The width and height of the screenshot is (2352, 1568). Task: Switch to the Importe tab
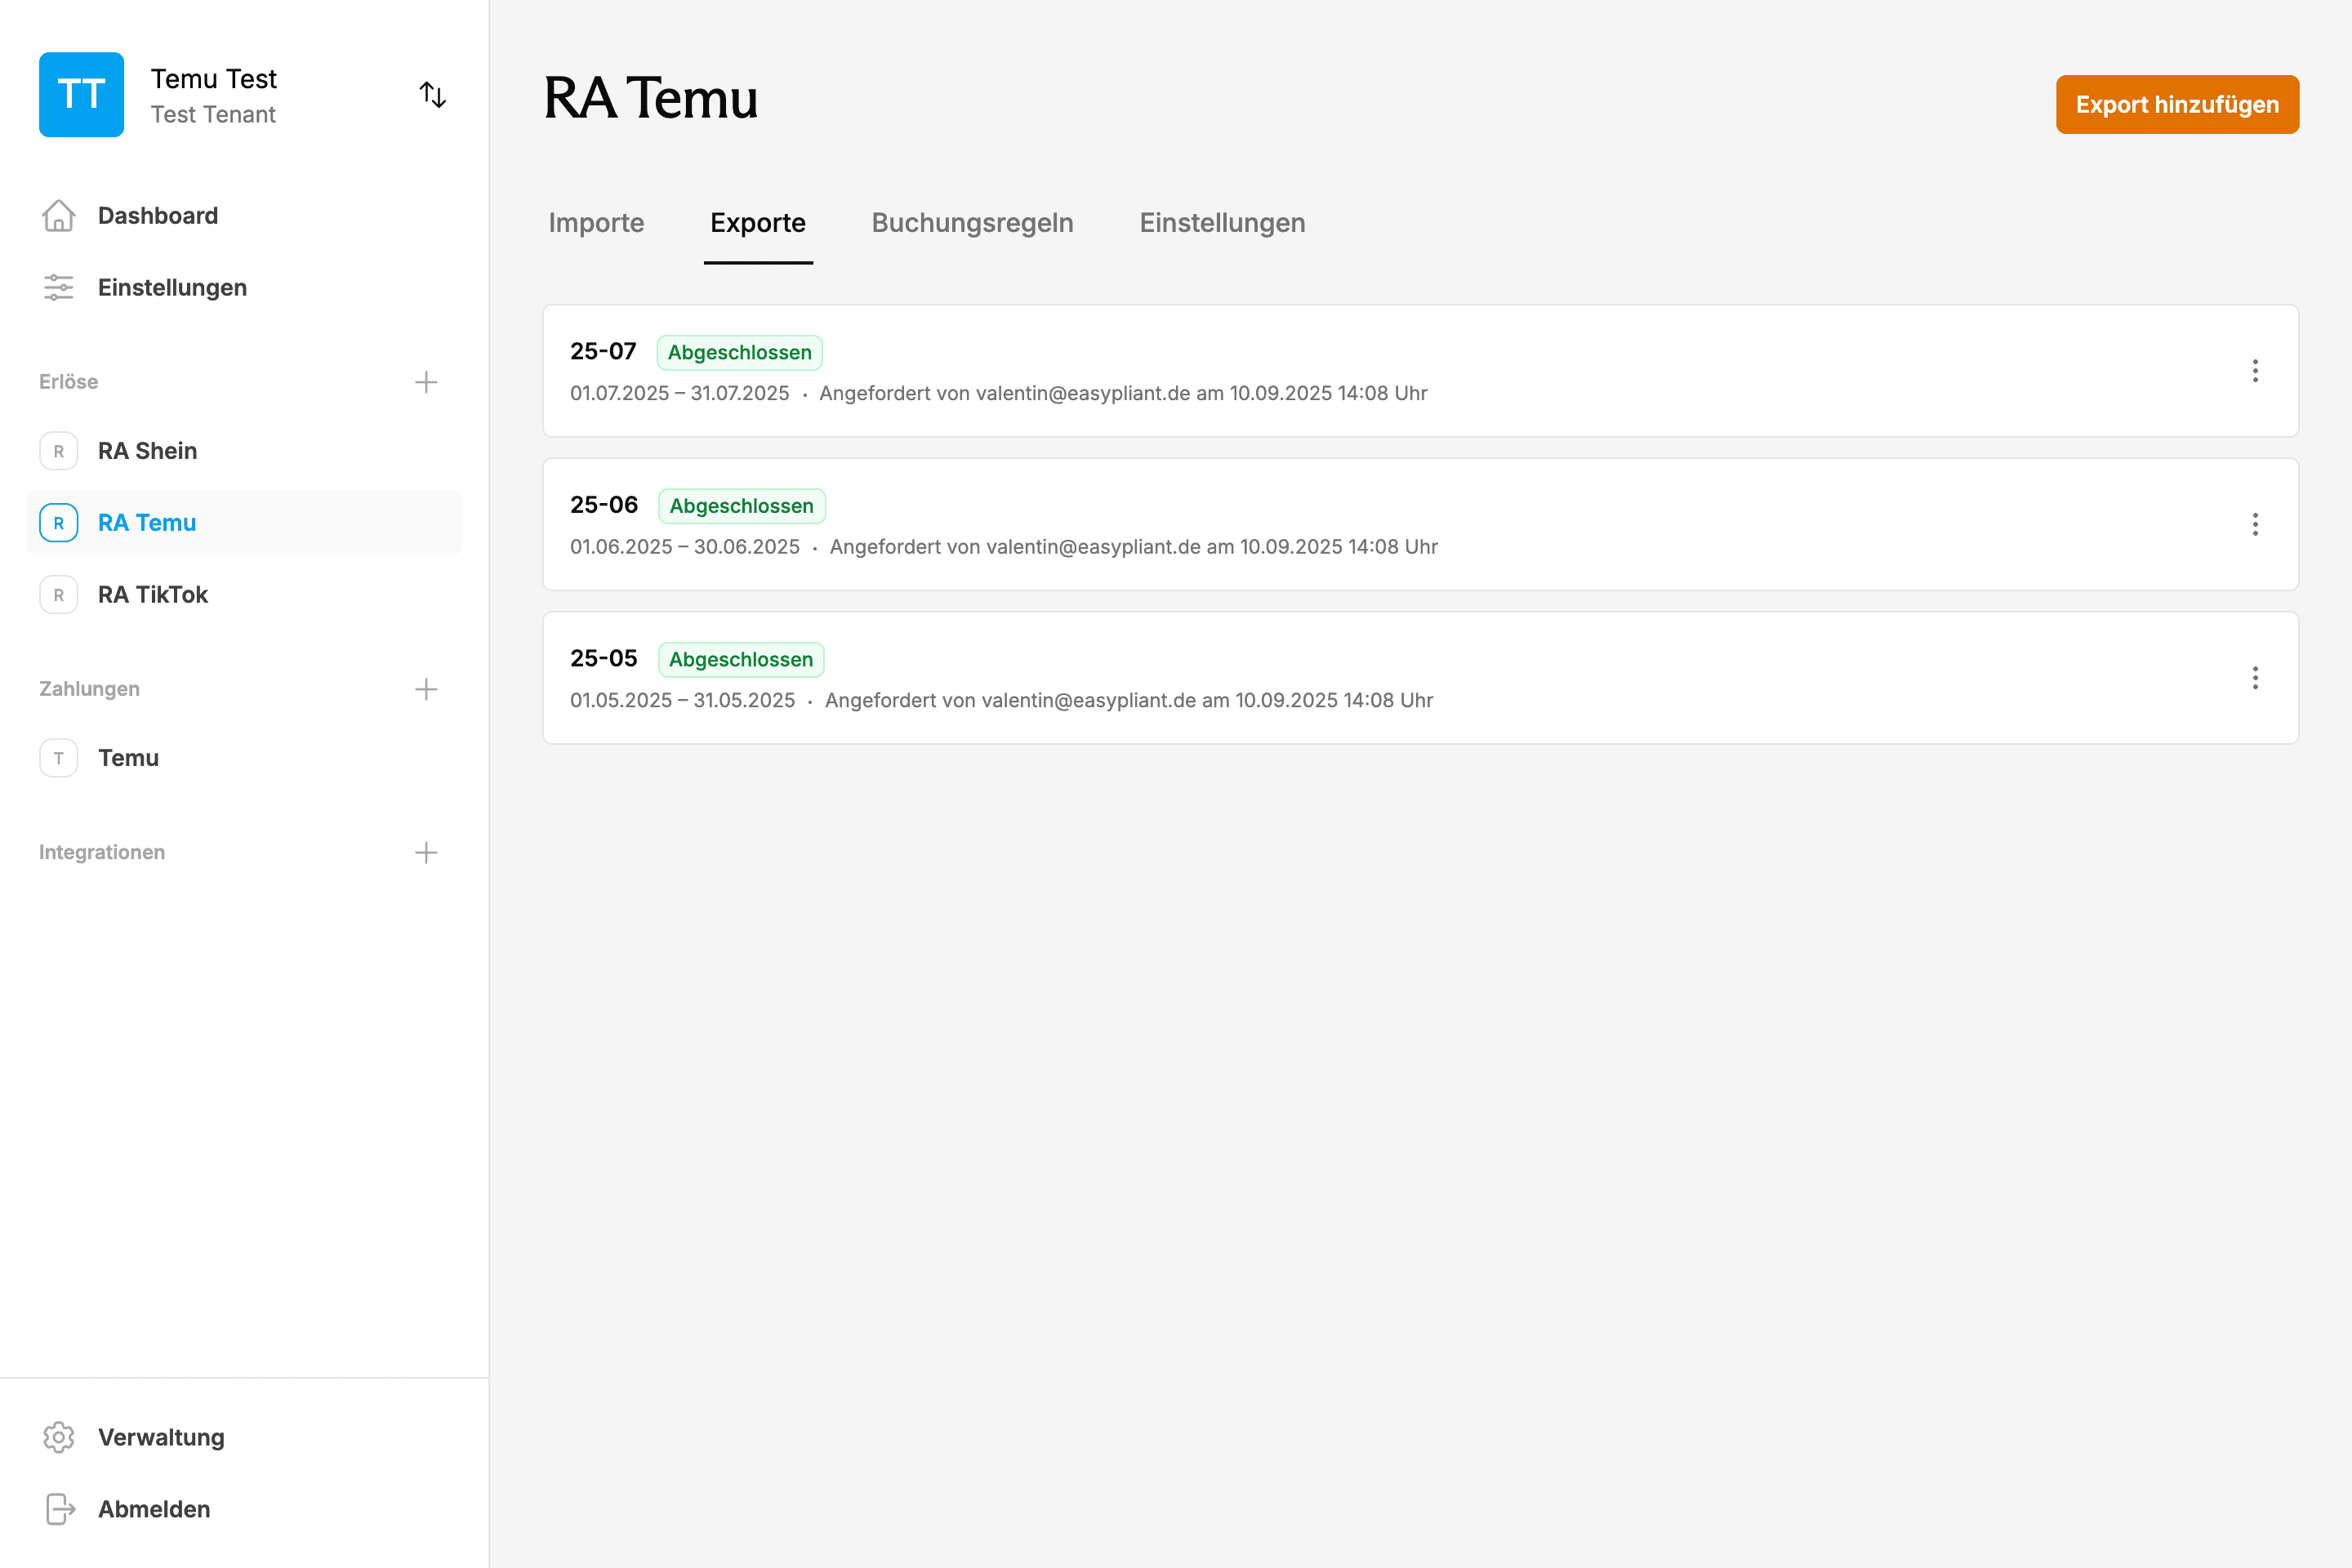pos(596,223)
